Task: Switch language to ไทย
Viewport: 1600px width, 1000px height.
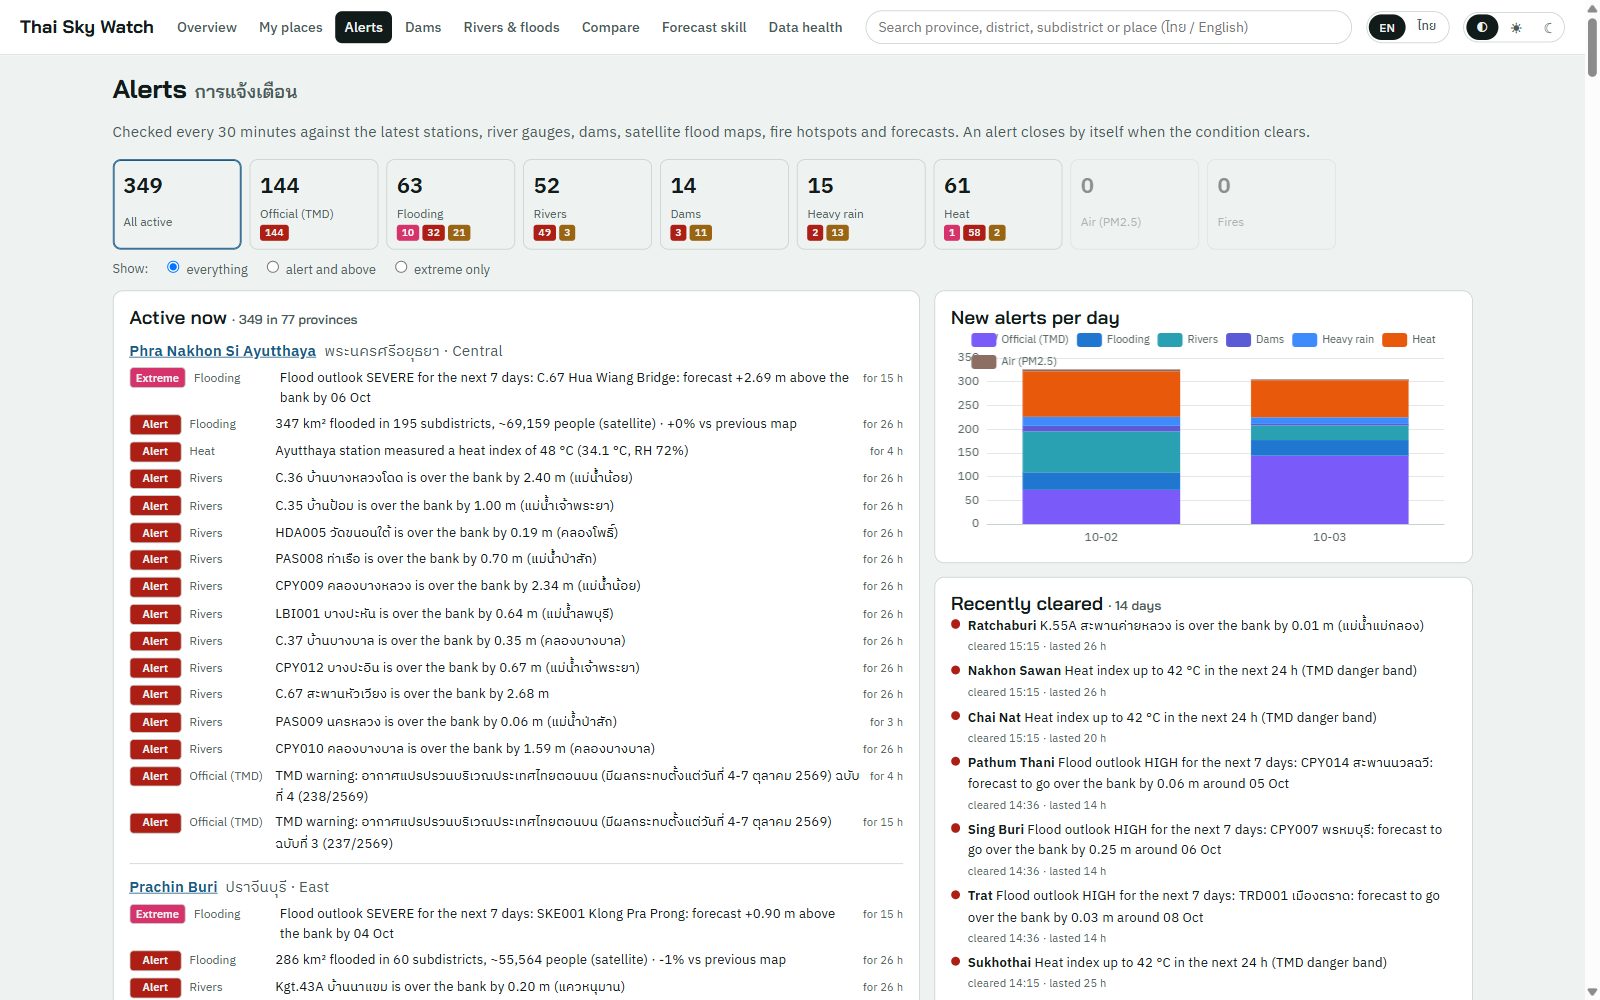Action: pos(1426,27)
